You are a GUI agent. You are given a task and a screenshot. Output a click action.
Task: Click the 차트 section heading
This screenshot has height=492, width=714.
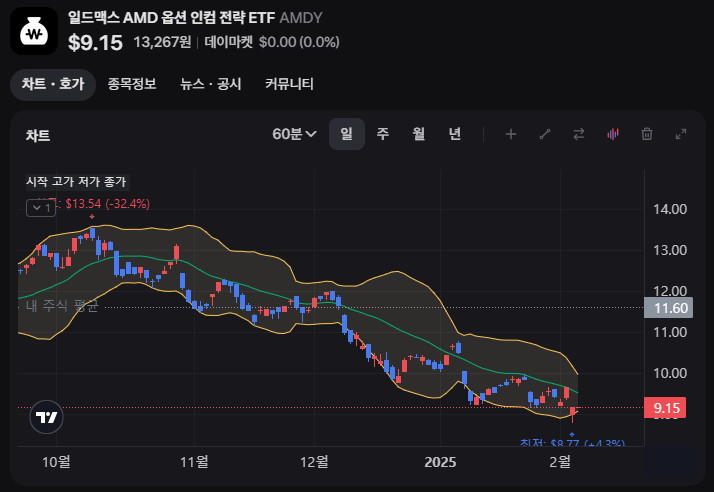(x=38, y=135)
